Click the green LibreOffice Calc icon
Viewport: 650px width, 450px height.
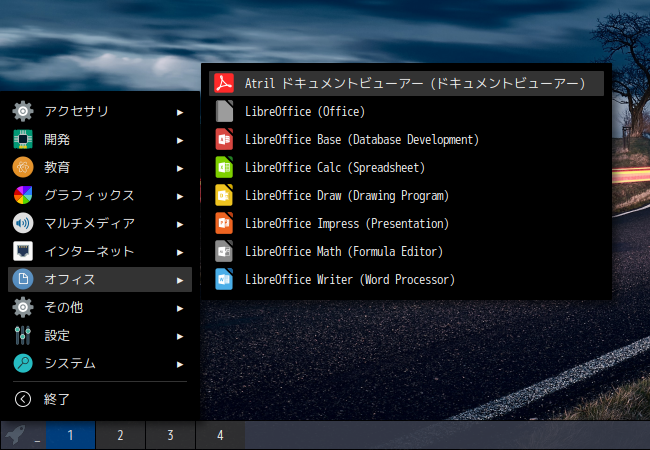click(x=224, y=167)
